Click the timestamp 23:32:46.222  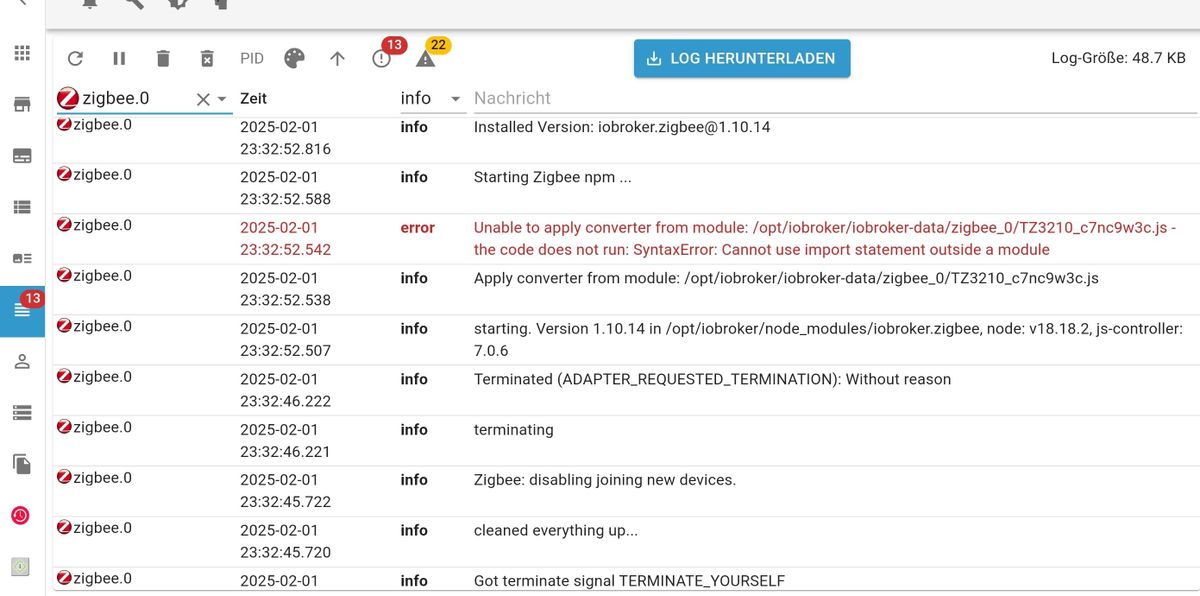click(x=286, y=401)
